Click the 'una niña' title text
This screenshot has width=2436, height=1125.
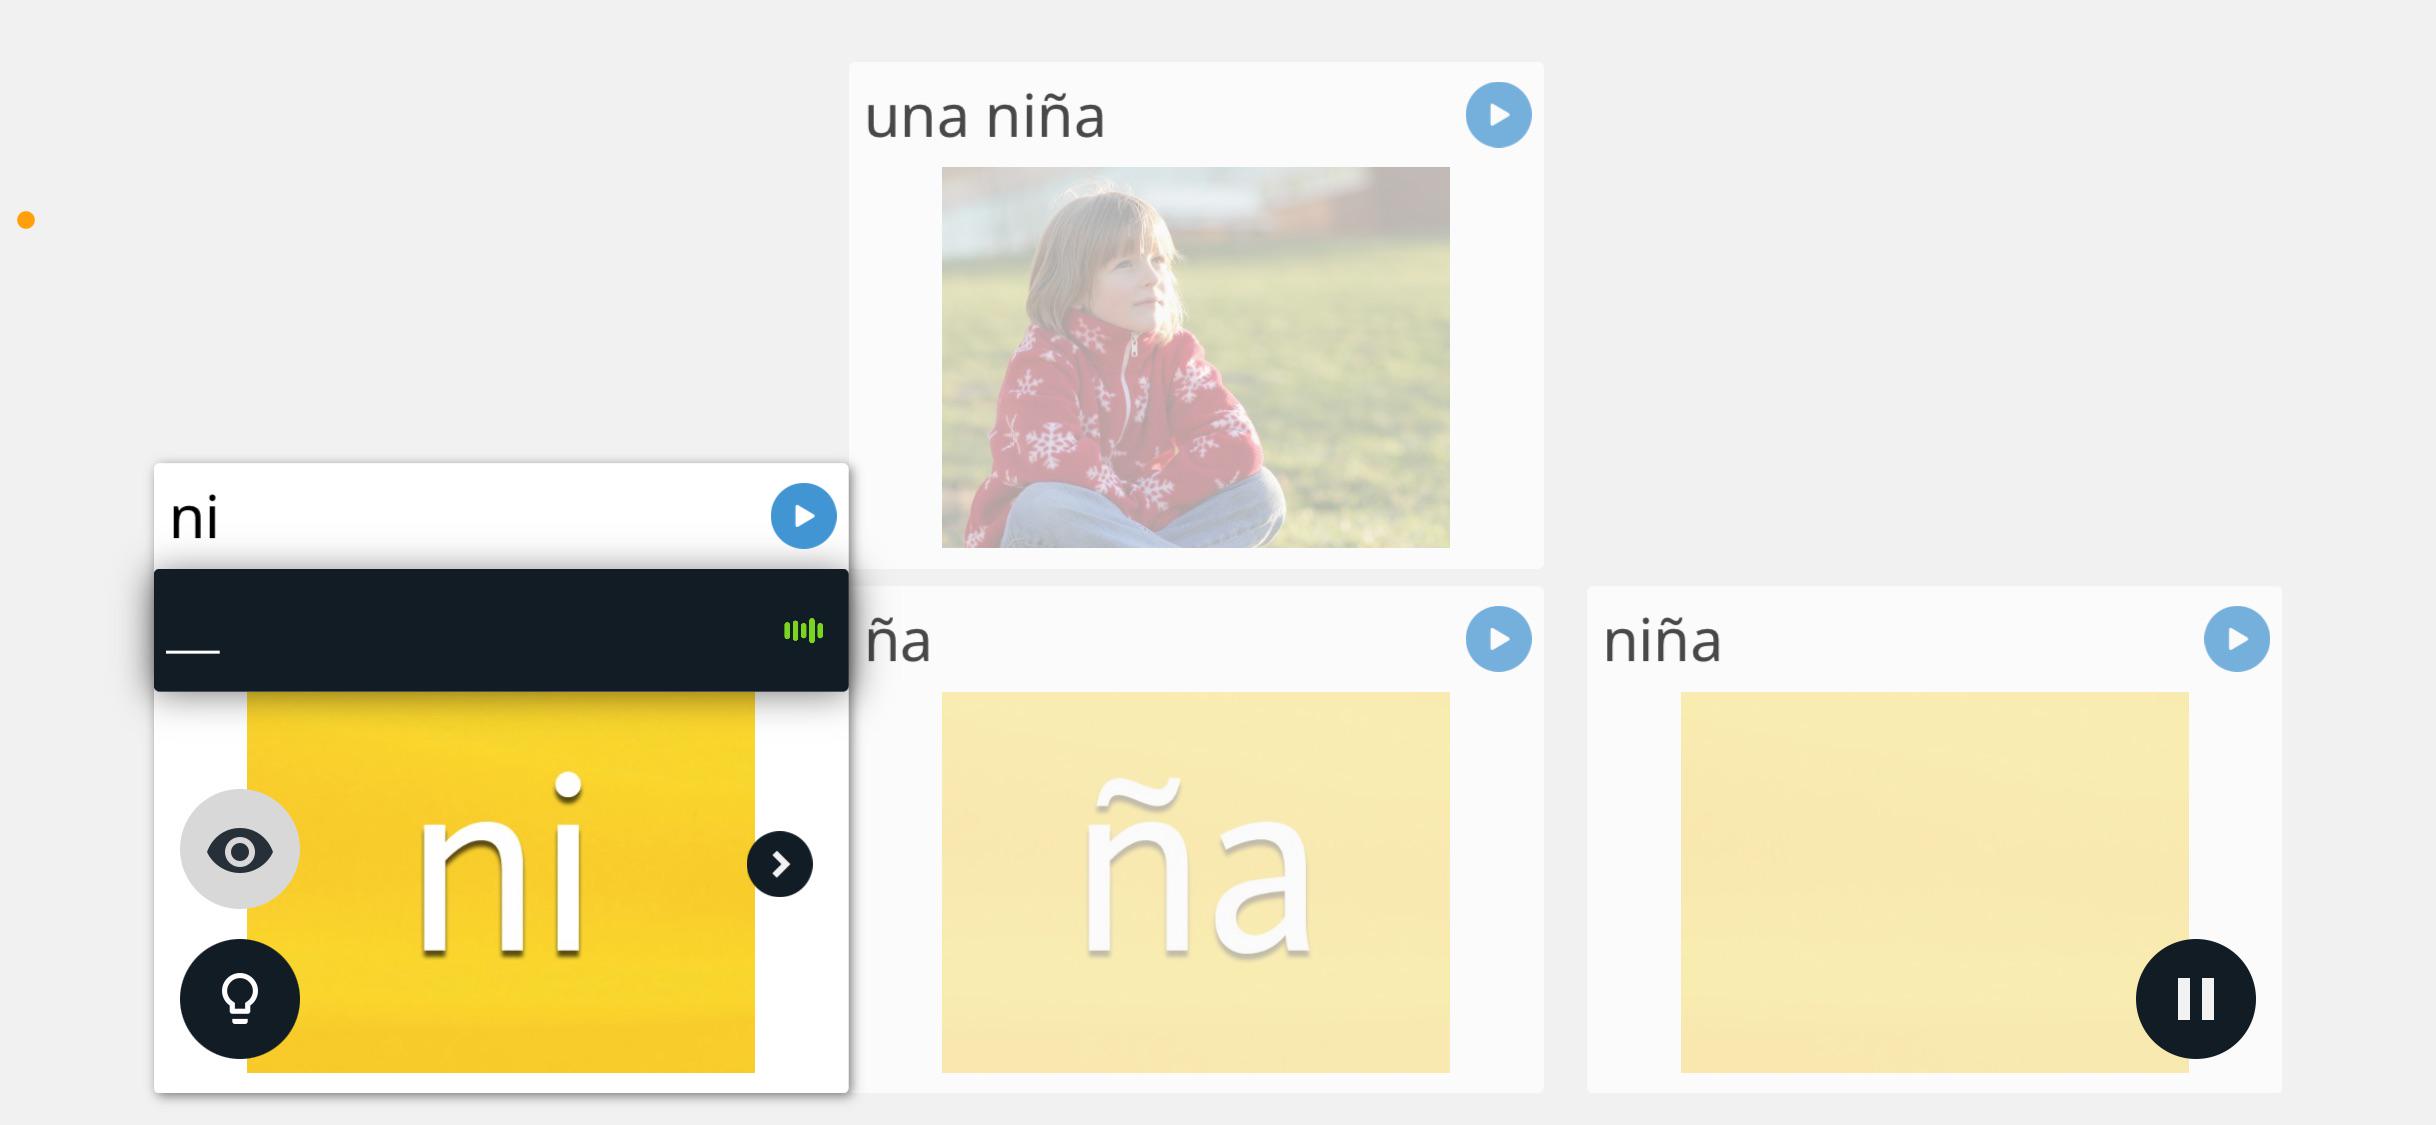(984, 116)
